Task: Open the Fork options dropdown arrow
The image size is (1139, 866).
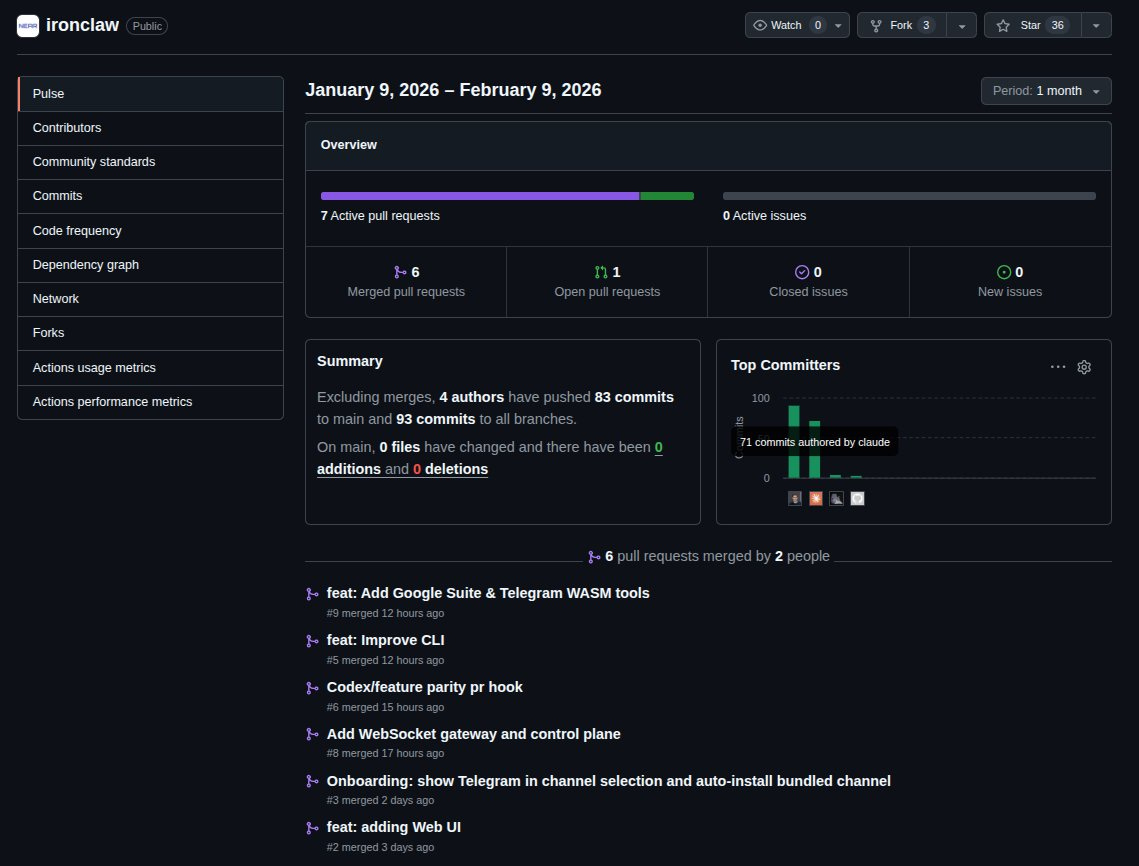Action: [x=962, y=25]
